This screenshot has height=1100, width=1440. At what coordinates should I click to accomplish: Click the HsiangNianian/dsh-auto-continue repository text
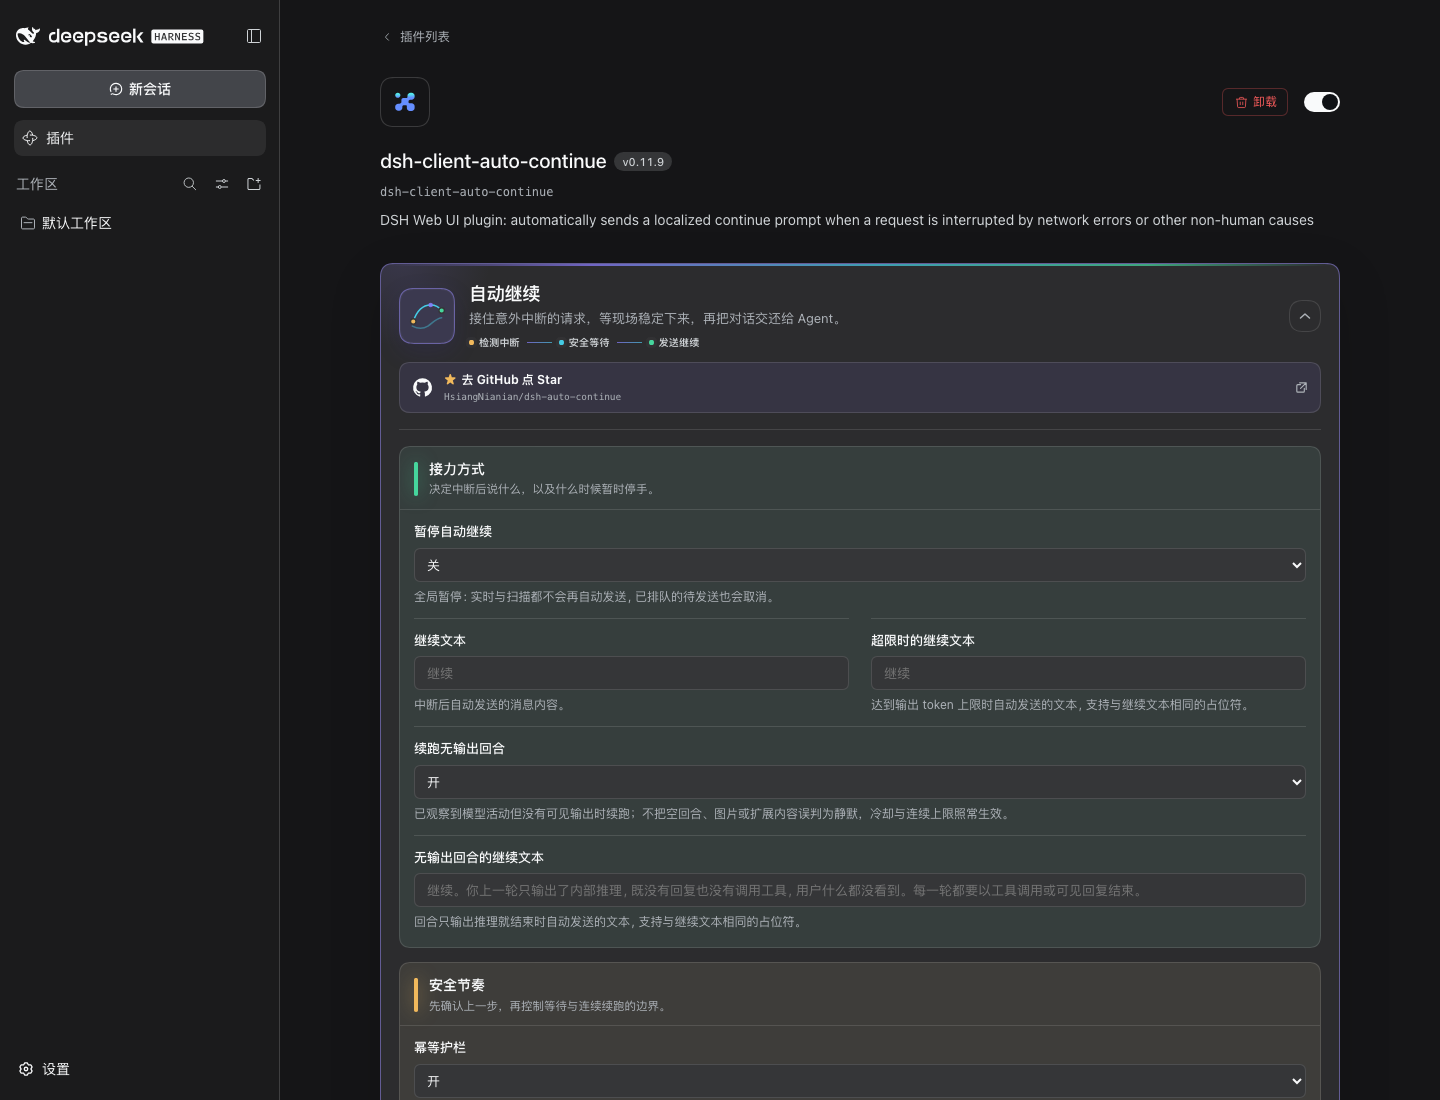pyautogui.click(x=532, y=397)
